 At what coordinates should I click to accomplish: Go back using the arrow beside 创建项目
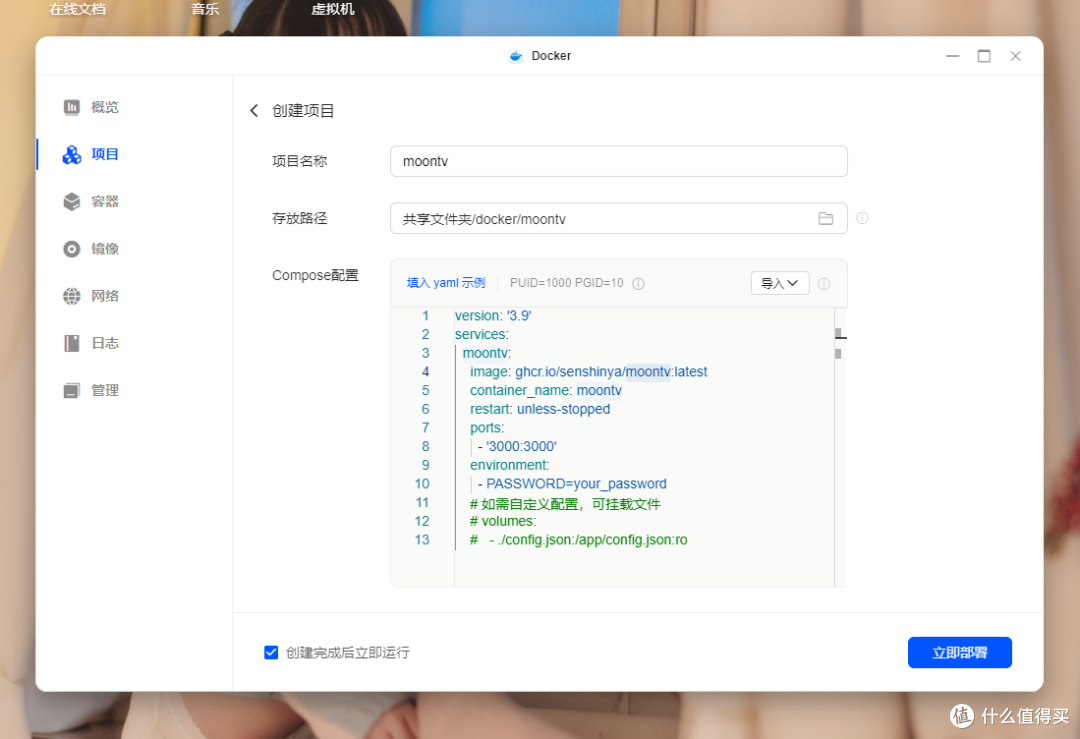(x=254, y=110)
